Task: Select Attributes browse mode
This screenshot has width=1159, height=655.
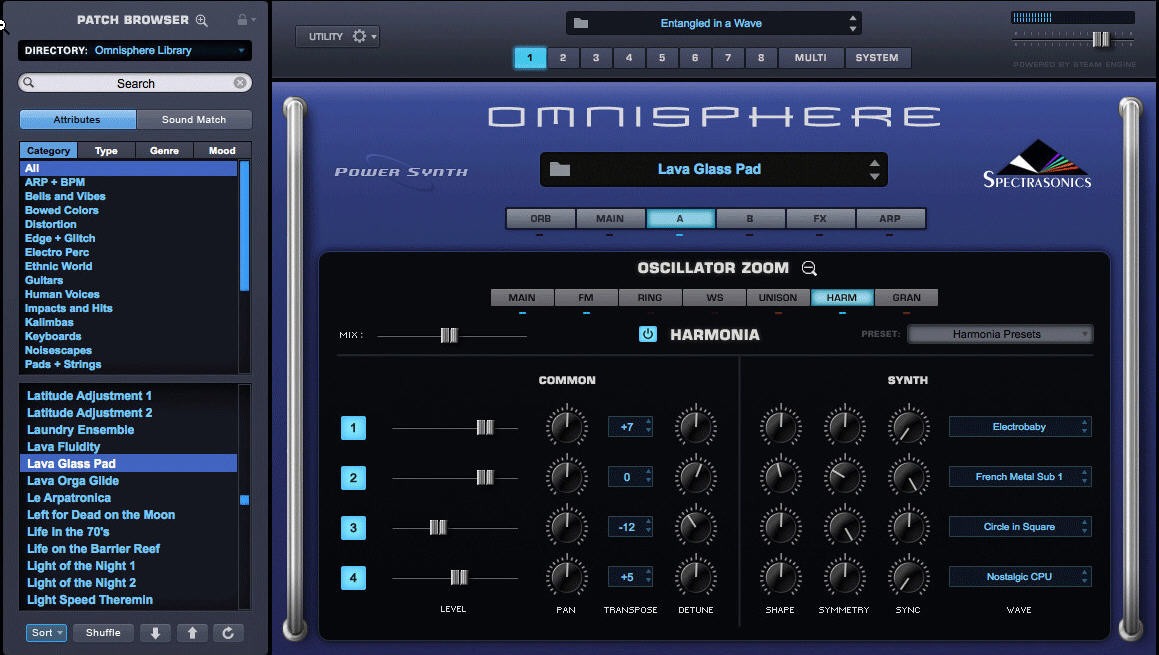Action: click(x=78, y=119)
